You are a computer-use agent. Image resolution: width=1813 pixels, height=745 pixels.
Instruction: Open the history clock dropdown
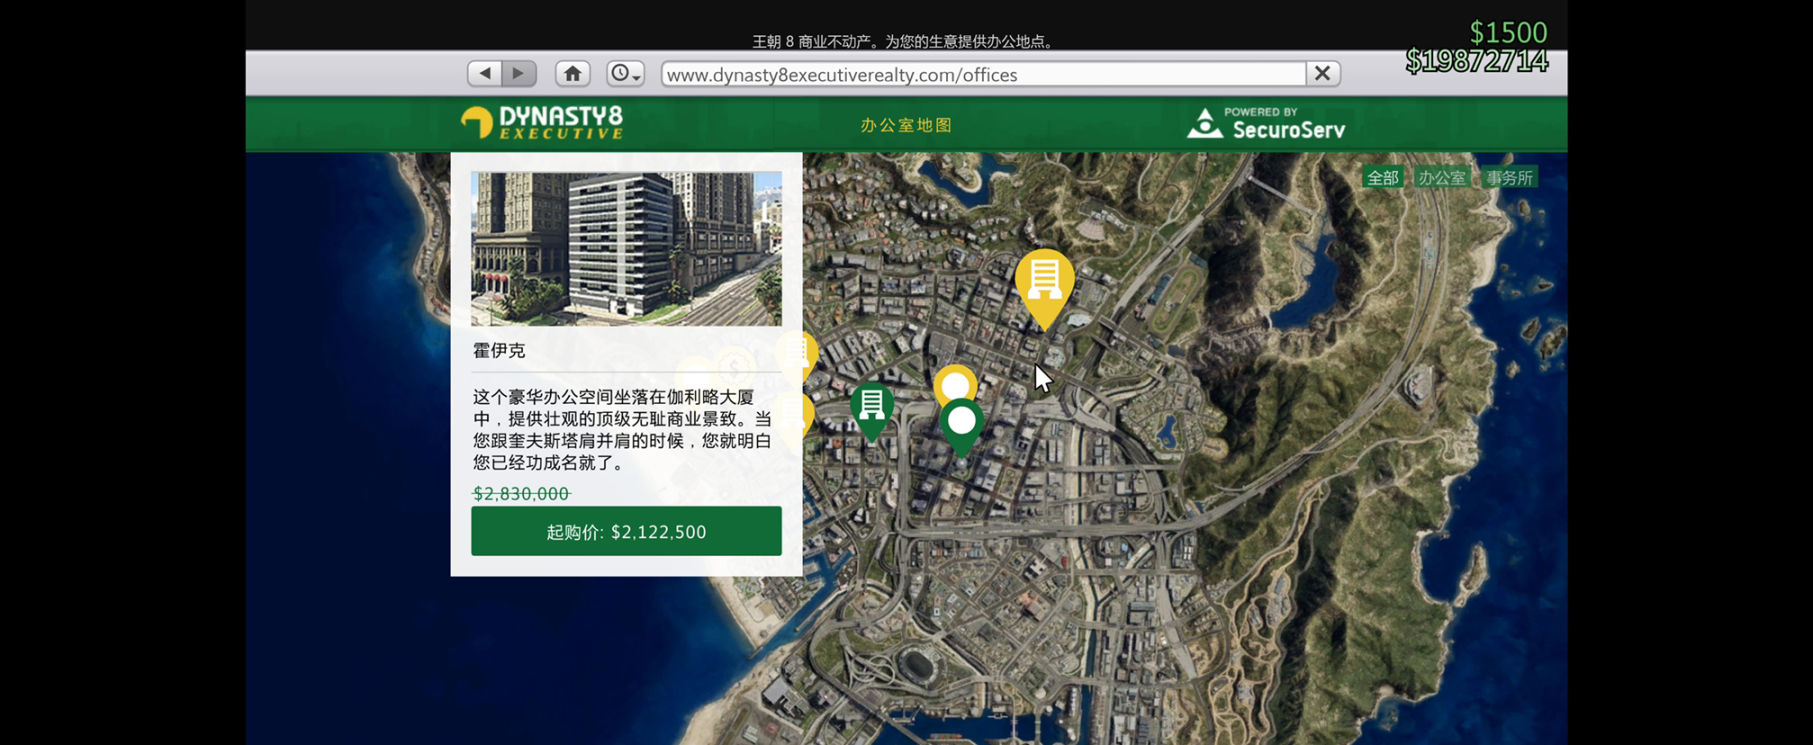(x=625, y=74)
